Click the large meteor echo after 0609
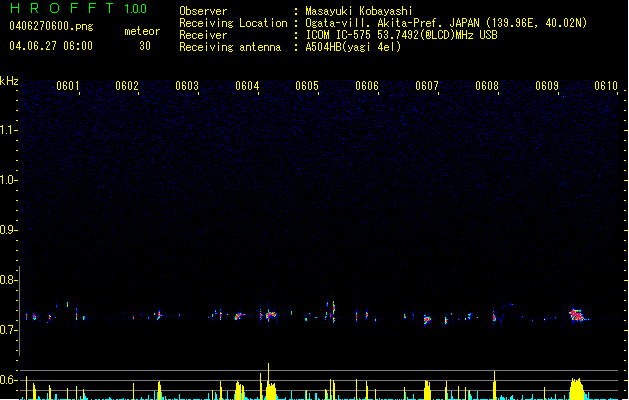Screen dimensions: 629x400 pos(578,315)
